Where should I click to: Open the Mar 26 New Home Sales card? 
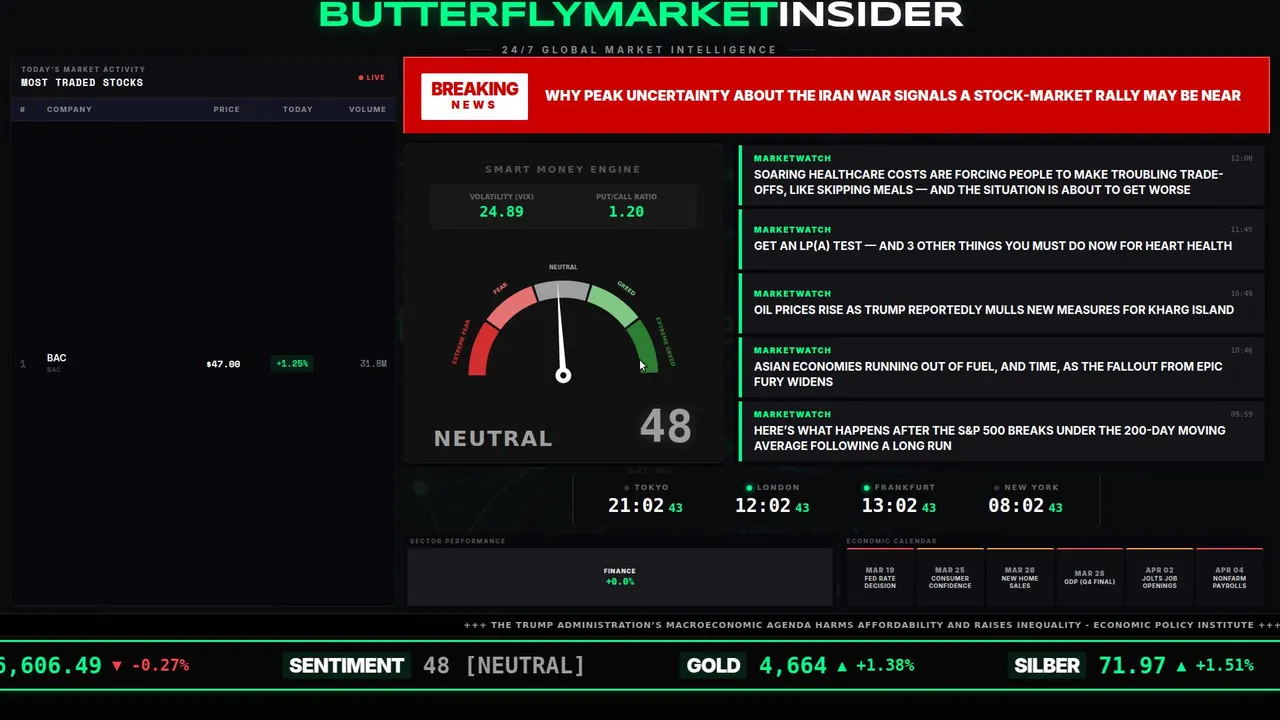tap(1020, 577)
